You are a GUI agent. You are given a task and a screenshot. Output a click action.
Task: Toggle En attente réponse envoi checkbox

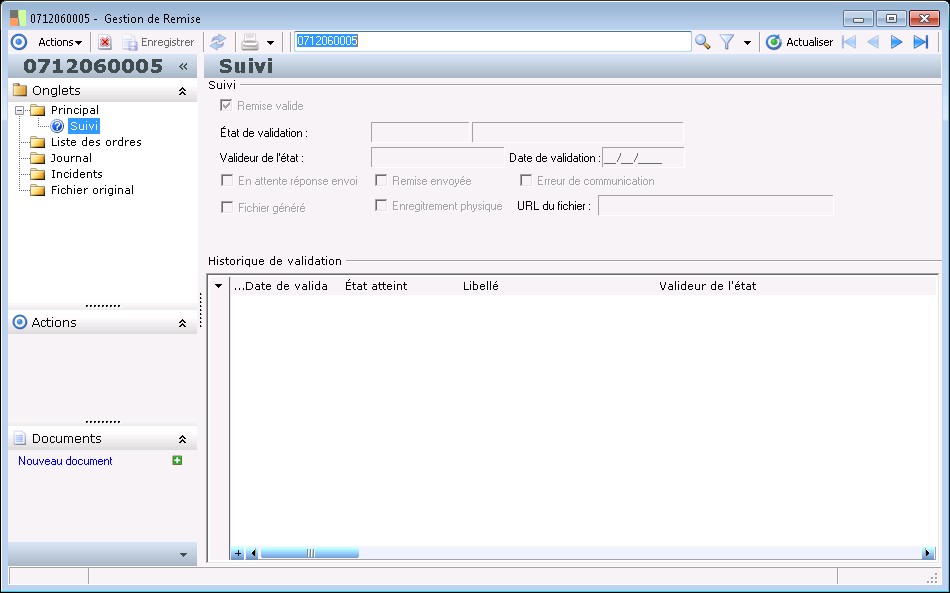click(x=227, y=181)
